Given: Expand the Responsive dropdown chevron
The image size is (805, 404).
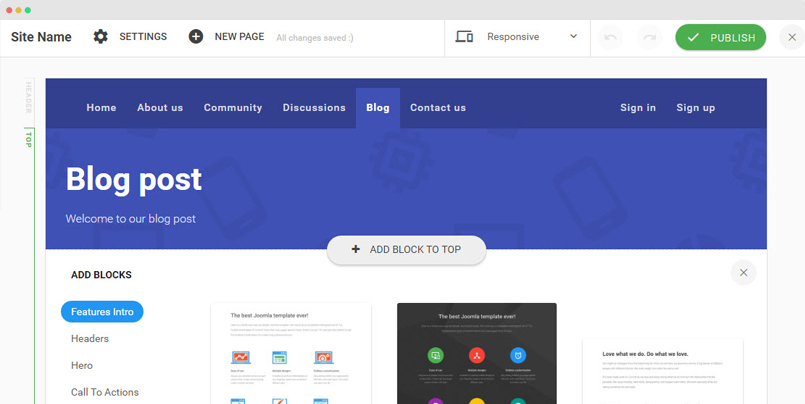Looking at the screenshot, I should [x=574, y=37].
